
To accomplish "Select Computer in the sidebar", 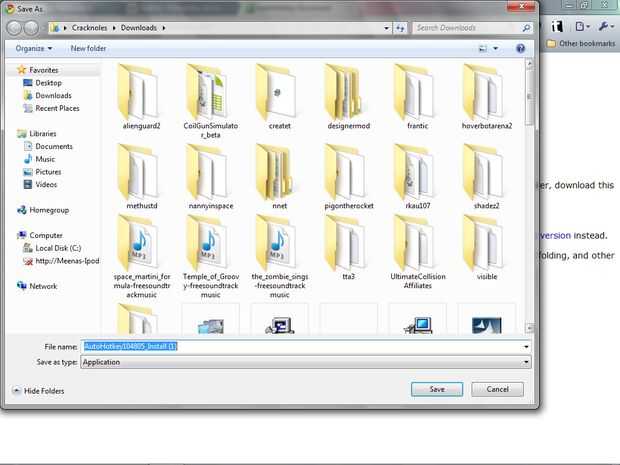I will coord(40,235).
